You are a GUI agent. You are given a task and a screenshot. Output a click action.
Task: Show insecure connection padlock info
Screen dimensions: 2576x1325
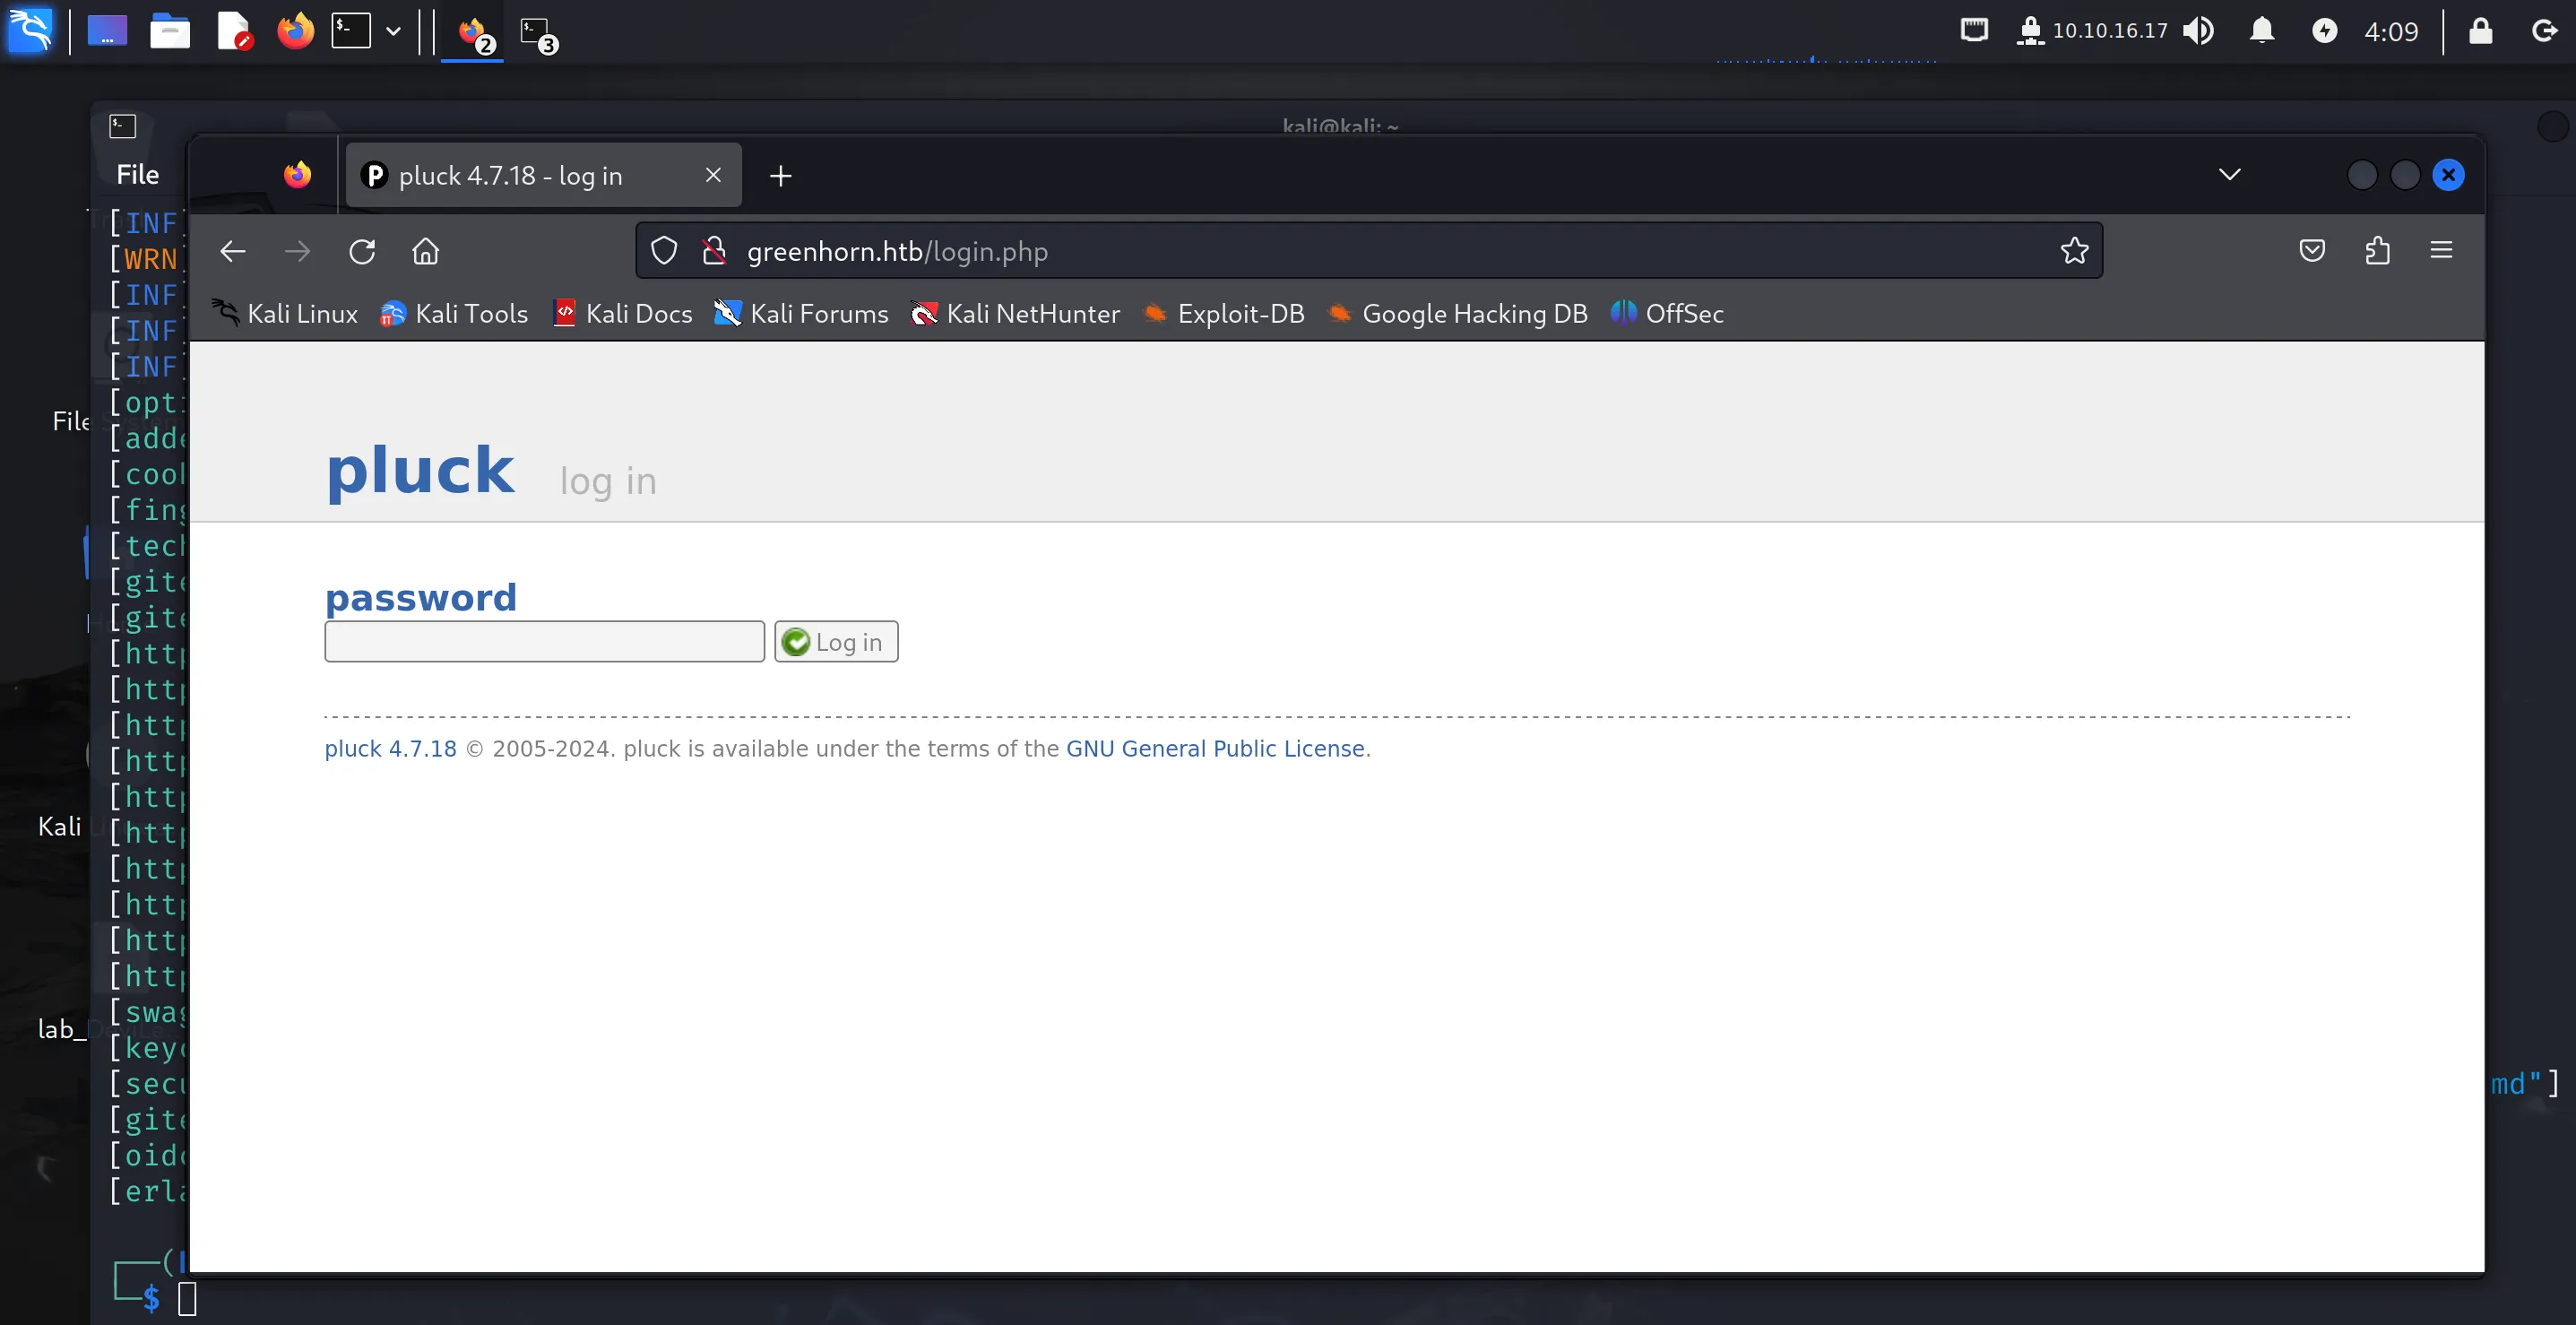[714, 251]
